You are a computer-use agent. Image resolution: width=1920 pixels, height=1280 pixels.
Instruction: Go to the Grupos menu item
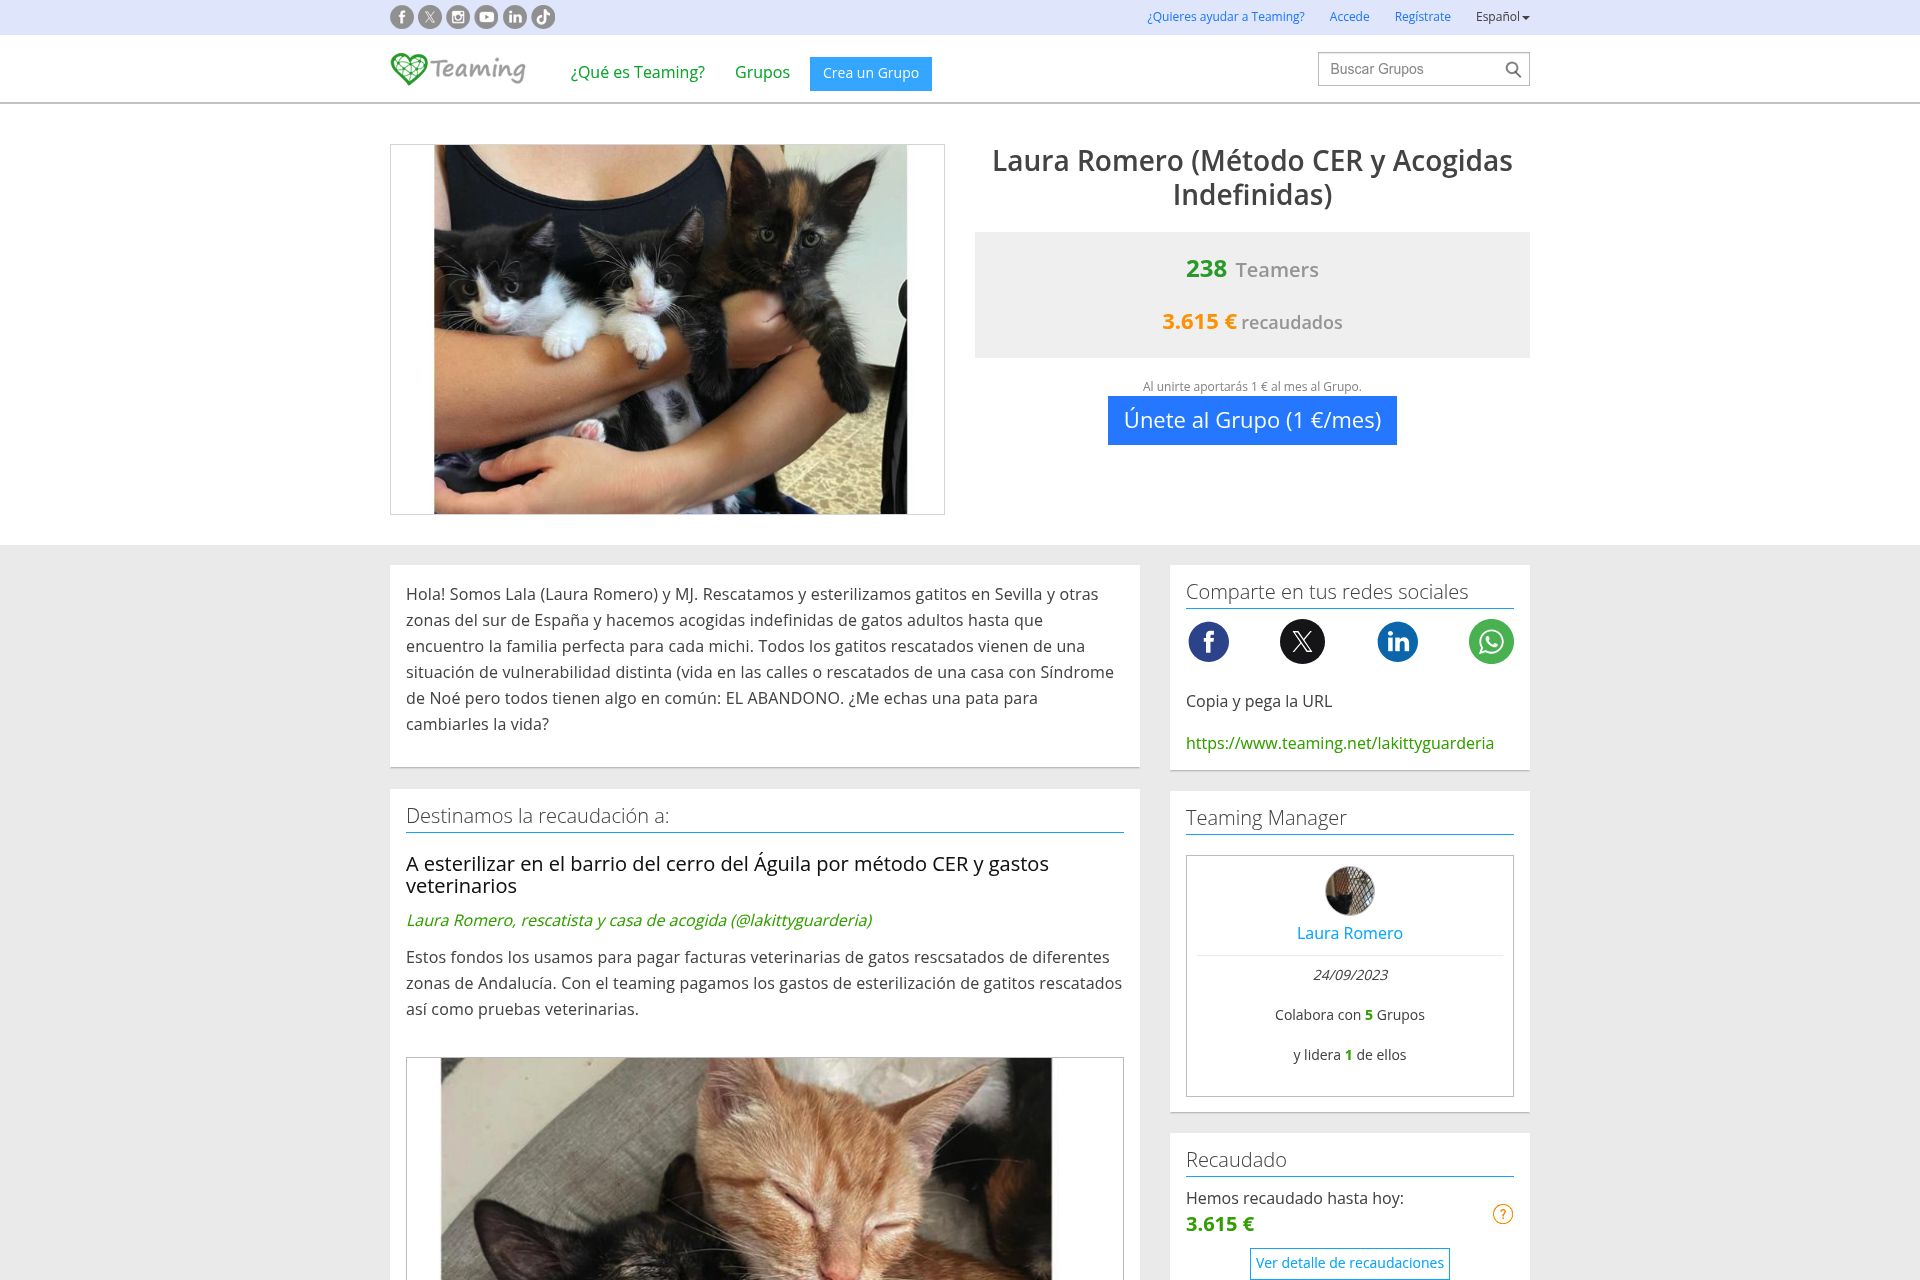coord(762,72)
